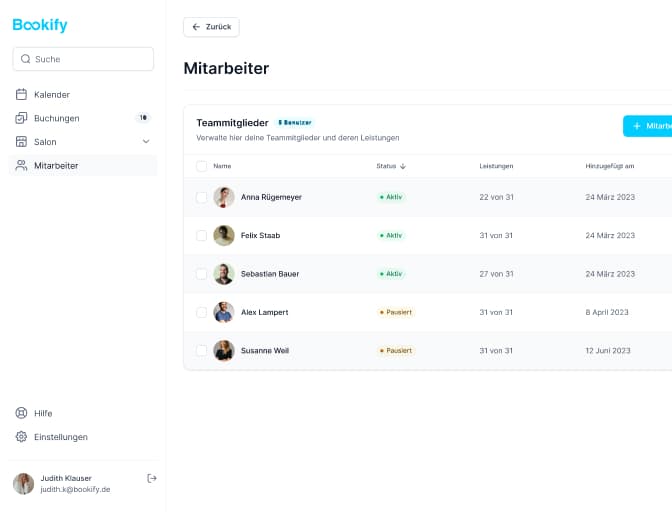Tick the checkbox next to Susanne Weil

pyautogui.click(x=201, y=351)
